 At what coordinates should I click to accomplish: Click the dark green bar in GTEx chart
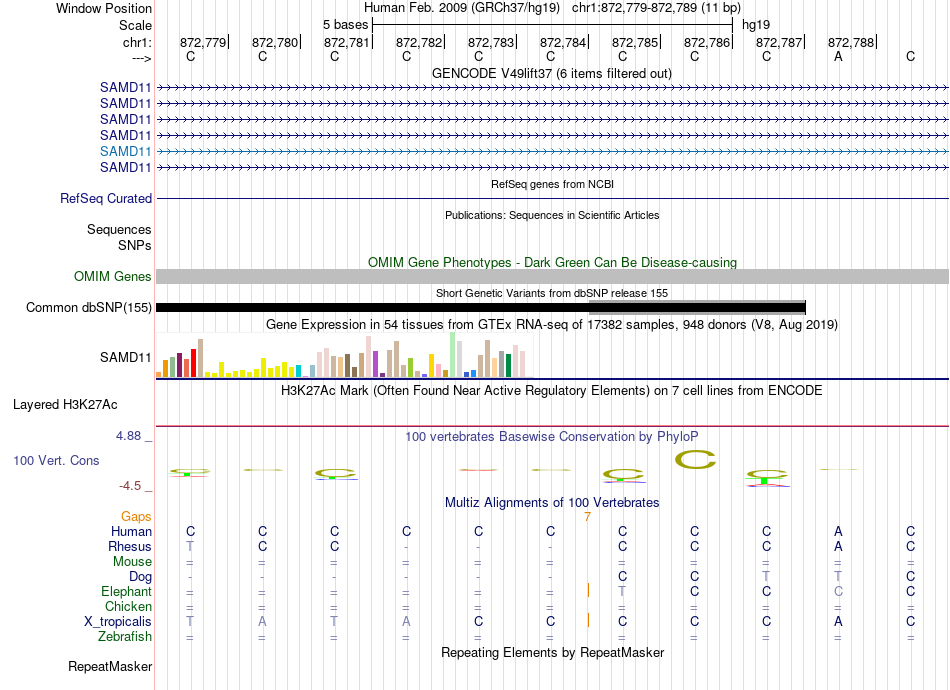(x=508, y=366)
